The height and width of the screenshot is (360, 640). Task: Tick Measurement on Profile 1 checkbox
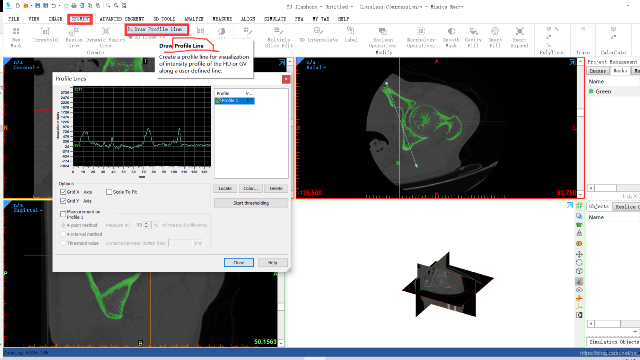(63, 214)
